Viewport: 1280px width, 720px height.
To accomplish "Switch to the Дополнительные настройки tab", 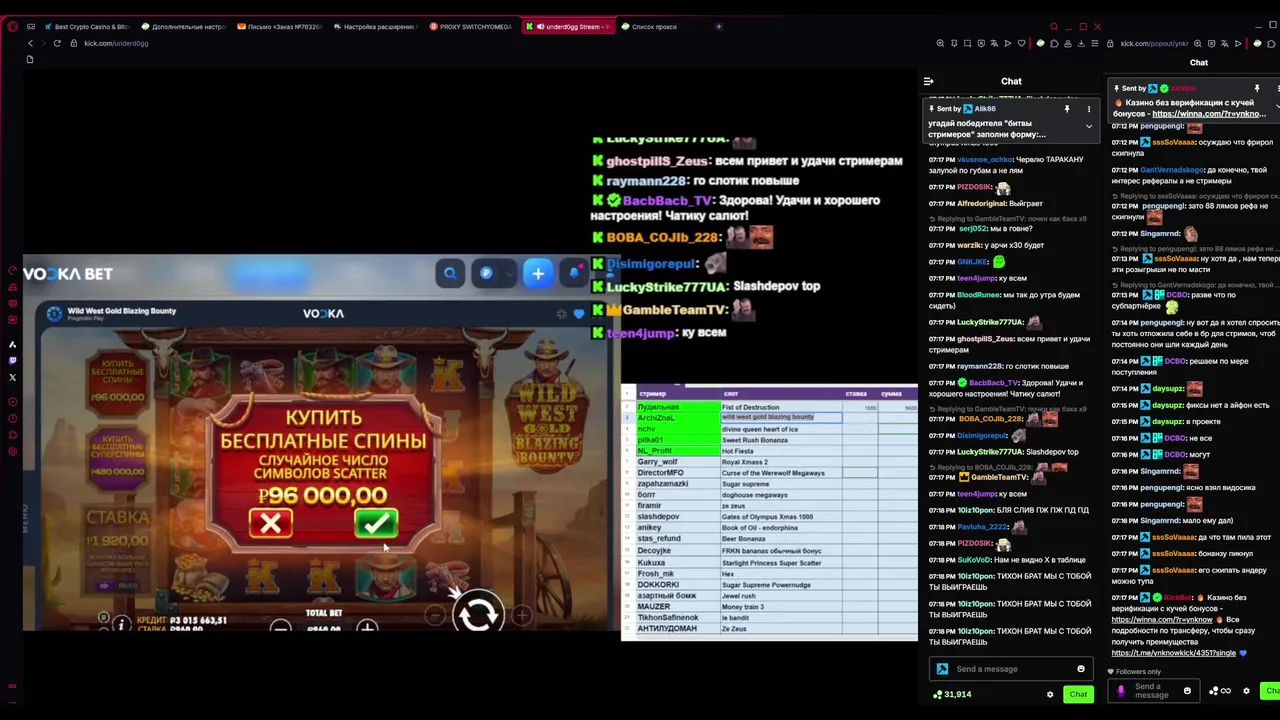I will (182, 27).
